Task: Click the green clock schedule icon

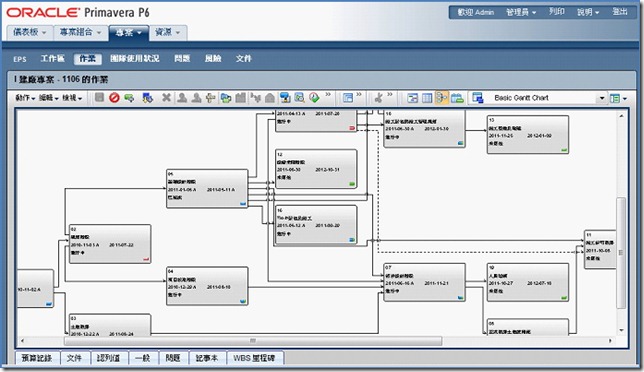Action: pos(315,98)
